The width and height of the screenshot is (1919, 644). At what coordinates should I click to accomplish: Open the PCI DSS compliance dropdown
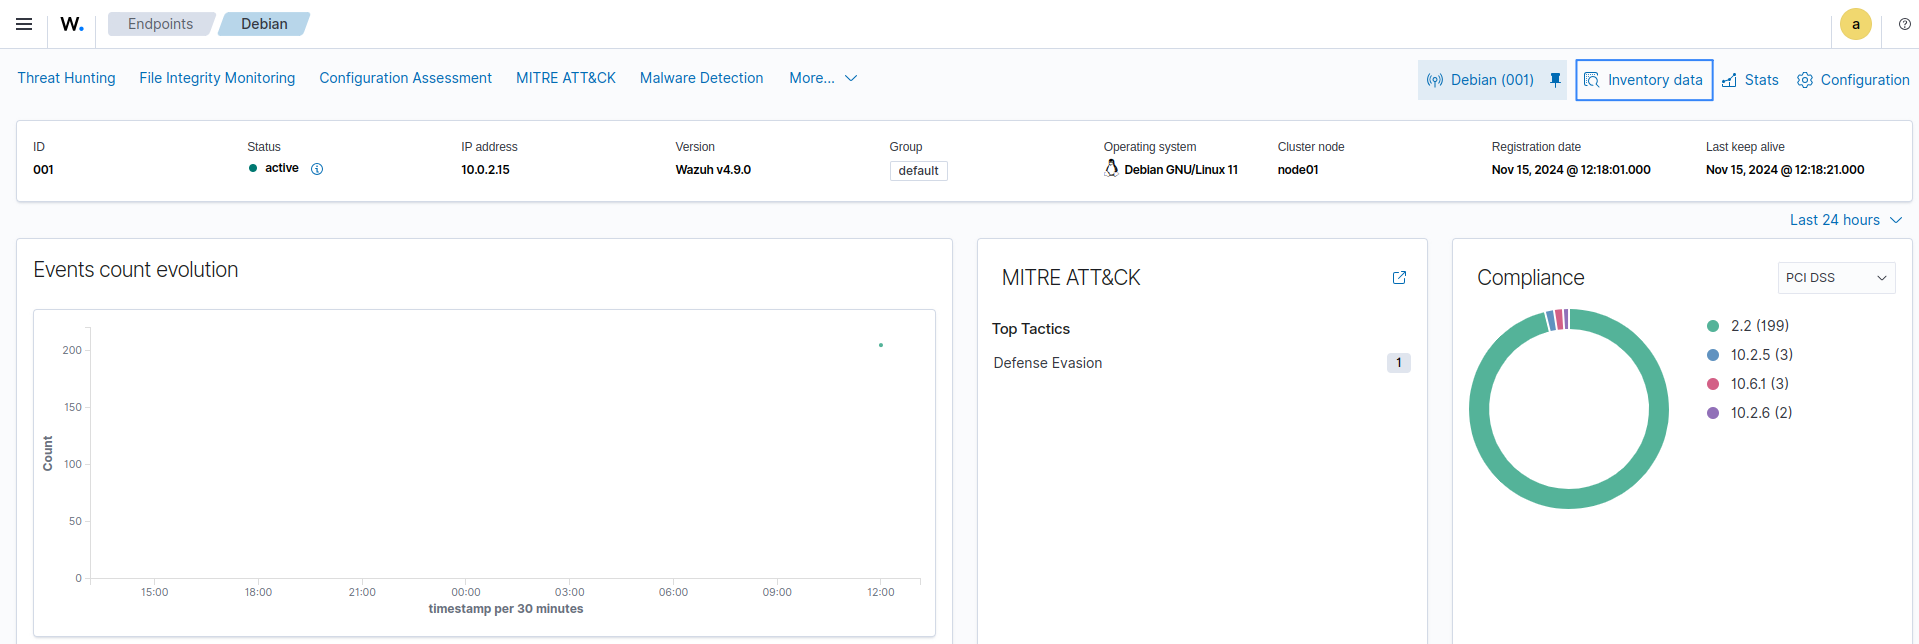pos(1836,278)
